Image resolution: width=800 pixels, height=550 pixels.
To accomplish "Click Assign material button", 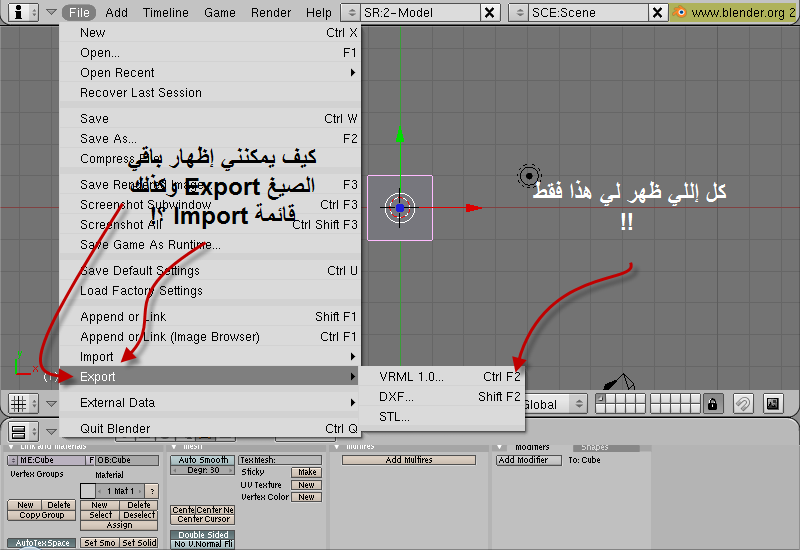I will pyautogui.click(x=119, y=525).
